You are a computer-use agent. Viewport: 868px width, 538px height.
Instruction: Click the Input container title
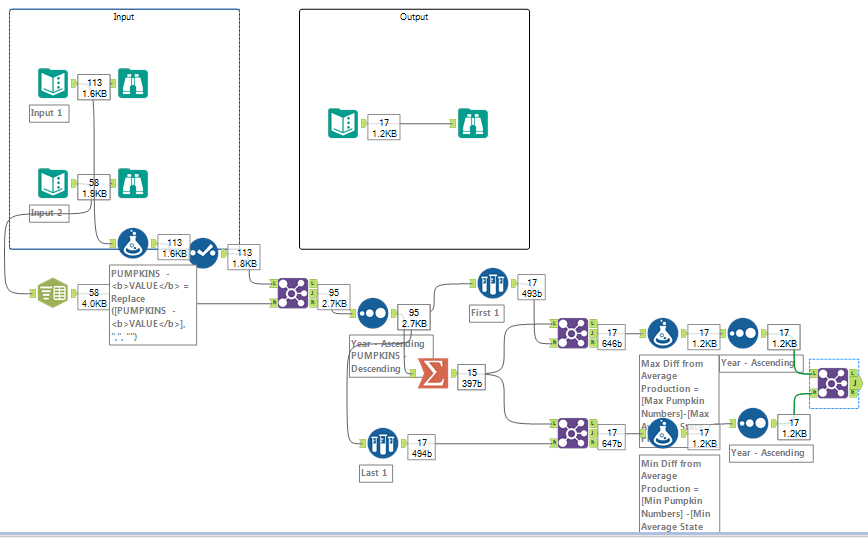pyautogui.click(x=123, y=17)
